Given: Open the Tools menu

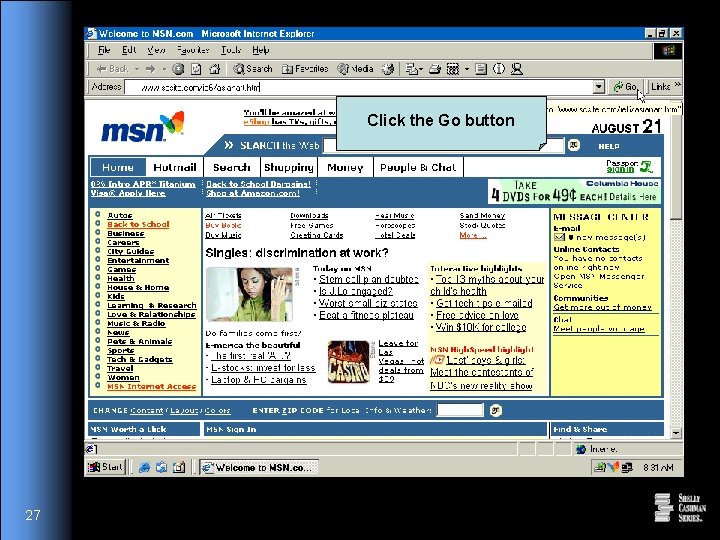Looking at the screenshot, I should [231, 50].
